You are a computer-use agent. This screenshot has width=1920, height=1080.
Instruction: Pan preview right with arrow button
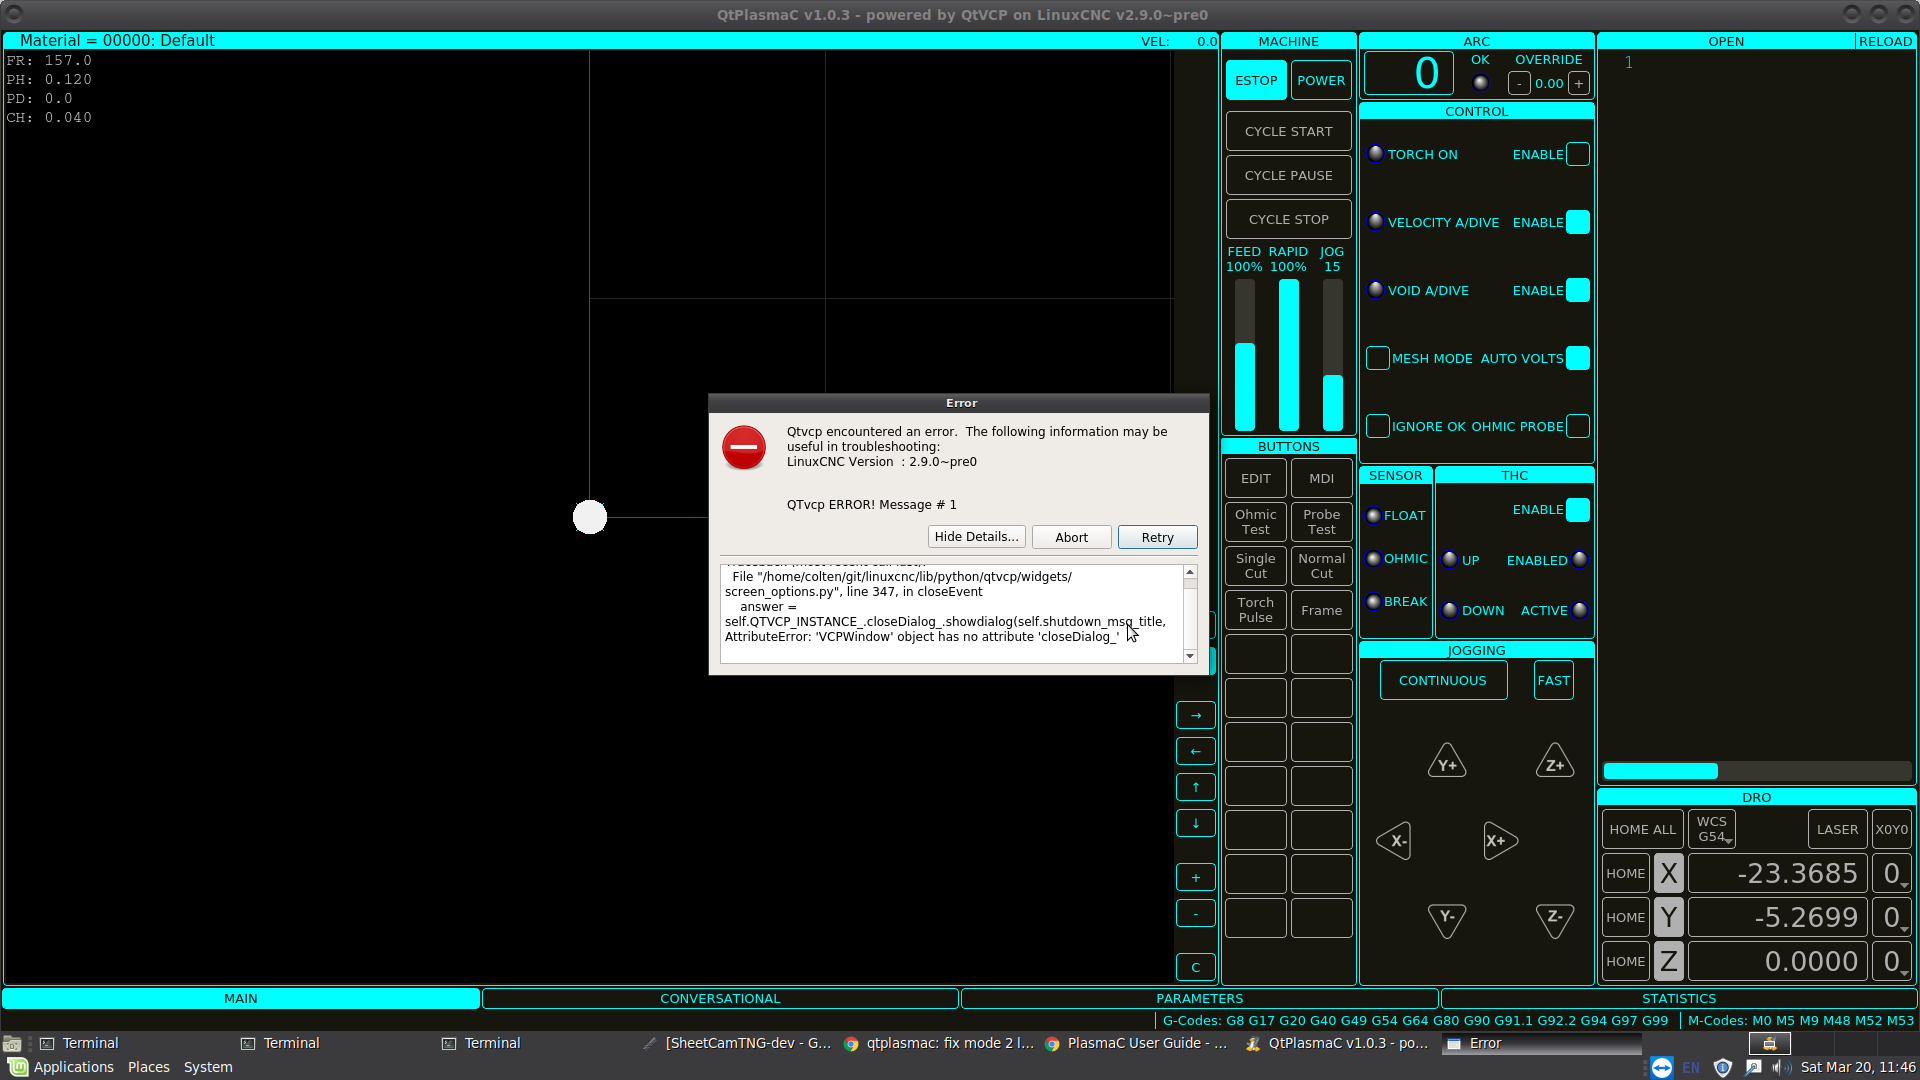[1196, 715]
